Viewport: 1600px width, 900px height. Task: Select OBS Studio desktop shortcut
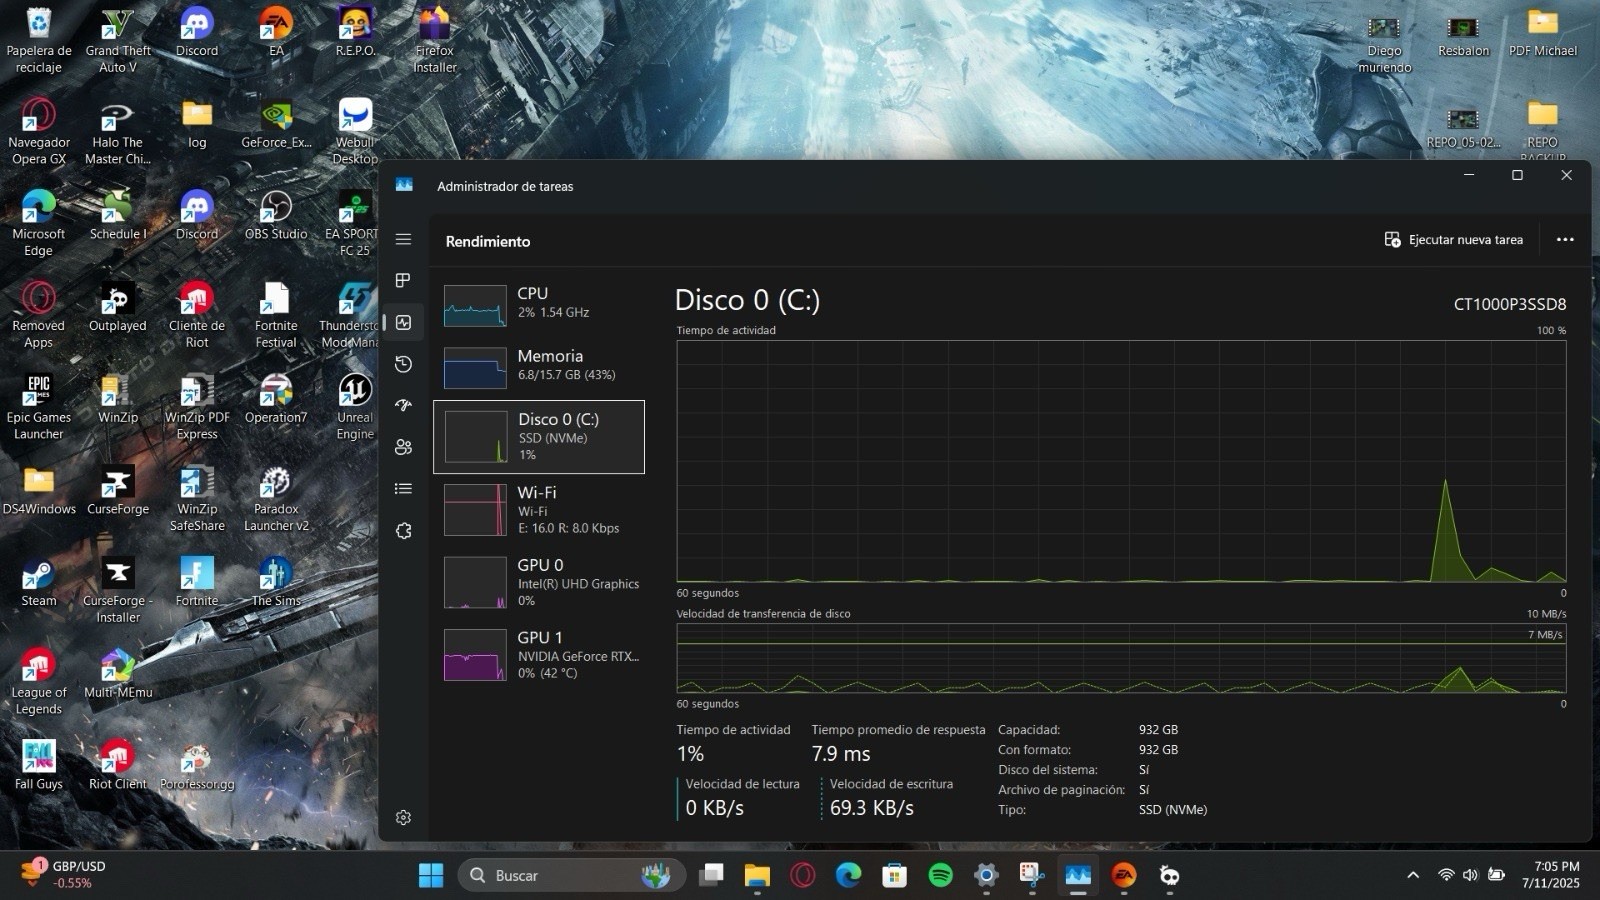tap(276, 215)
